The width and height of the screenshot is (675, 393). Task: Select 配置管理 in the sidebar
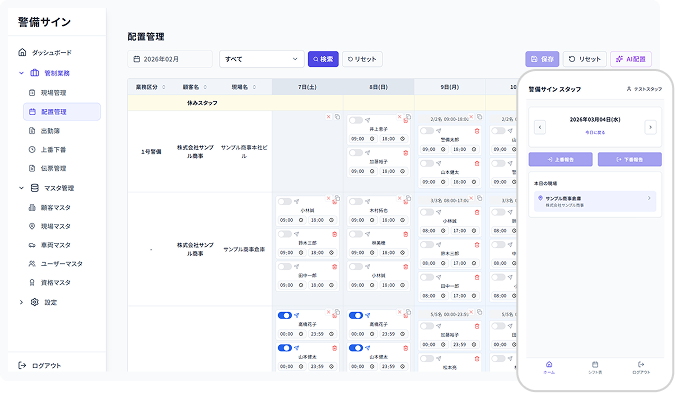click(x=62, y=112)
